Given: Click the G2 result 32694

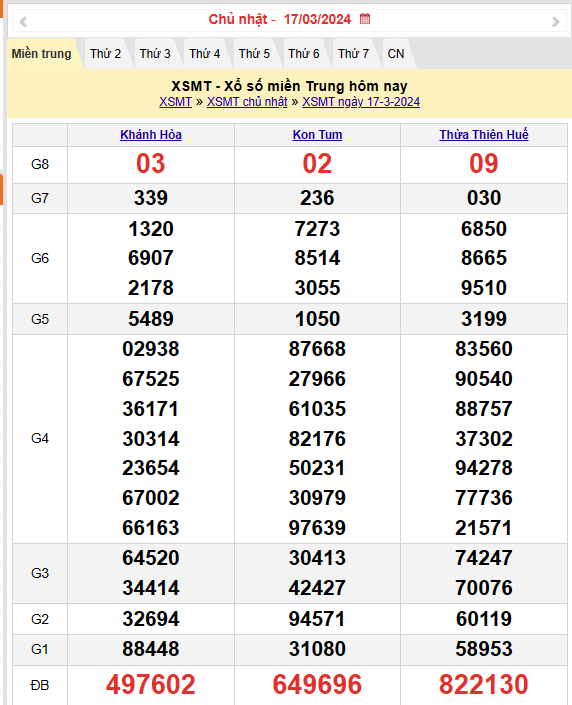Looking at the screenshot, I should point(151,619).
